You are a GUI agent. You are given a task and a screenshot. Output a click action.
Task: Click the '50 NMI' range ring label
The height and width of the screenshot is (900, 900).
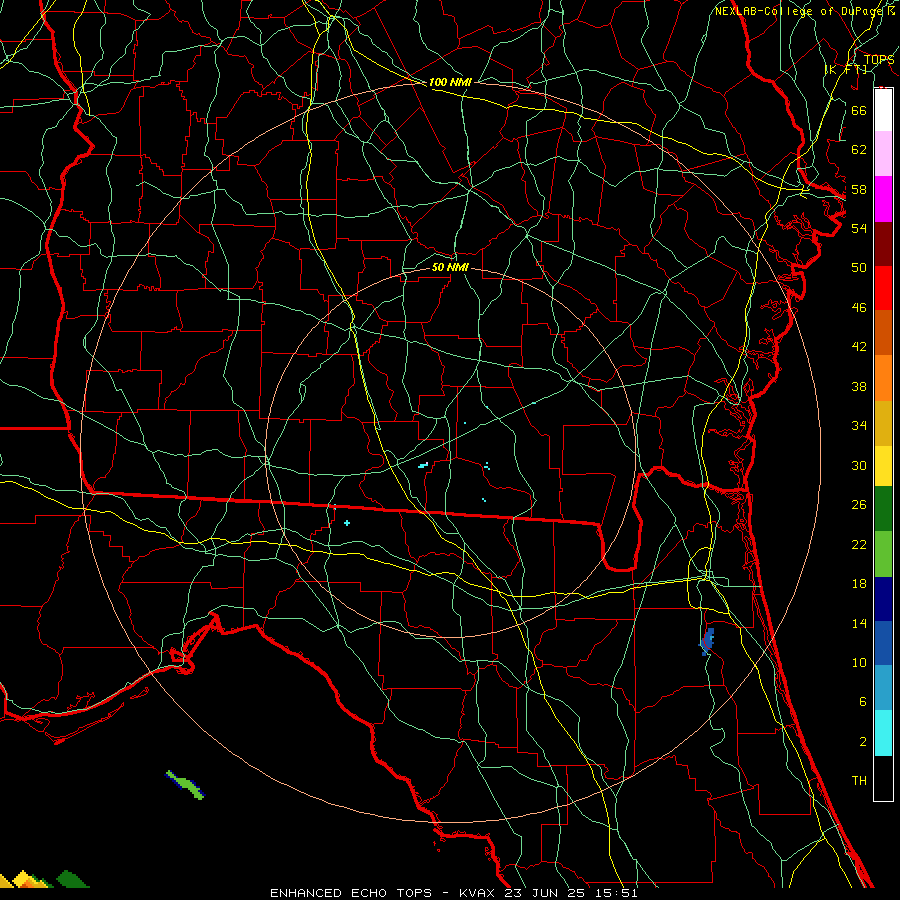pos(450,267)
